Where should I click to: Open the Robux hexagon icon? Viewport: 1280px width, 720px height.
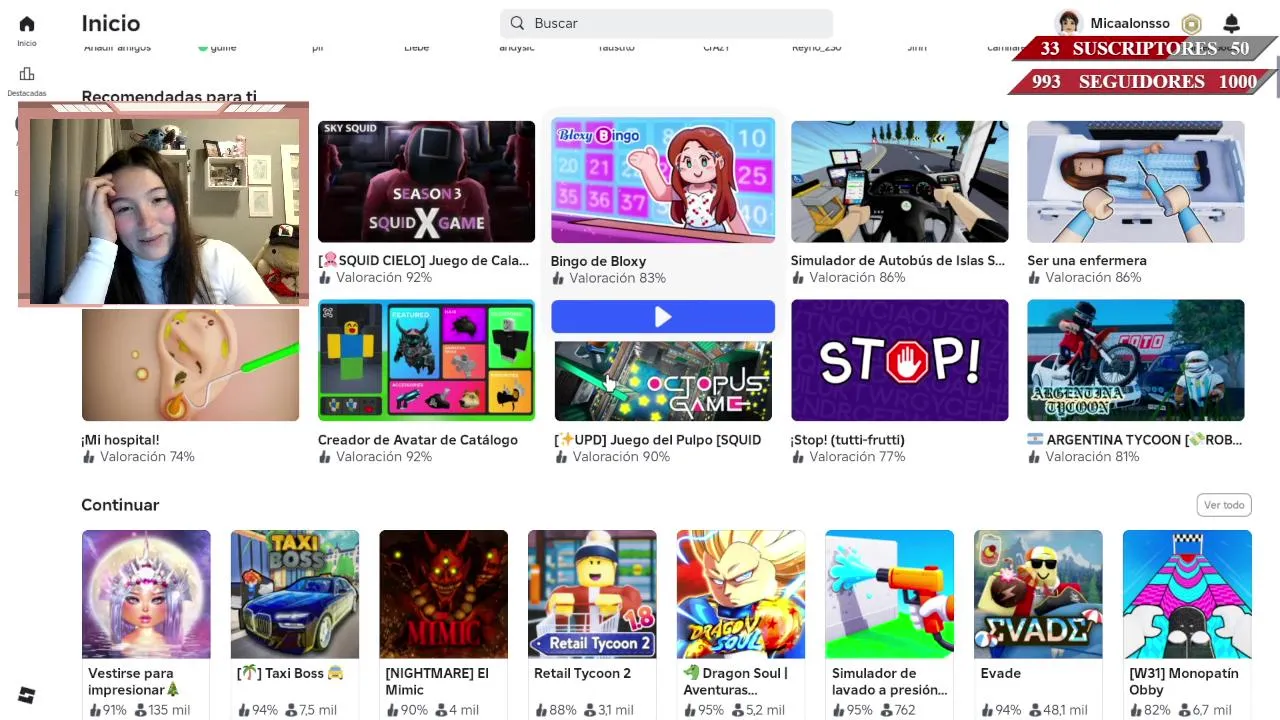click(x=1191, y=24)
